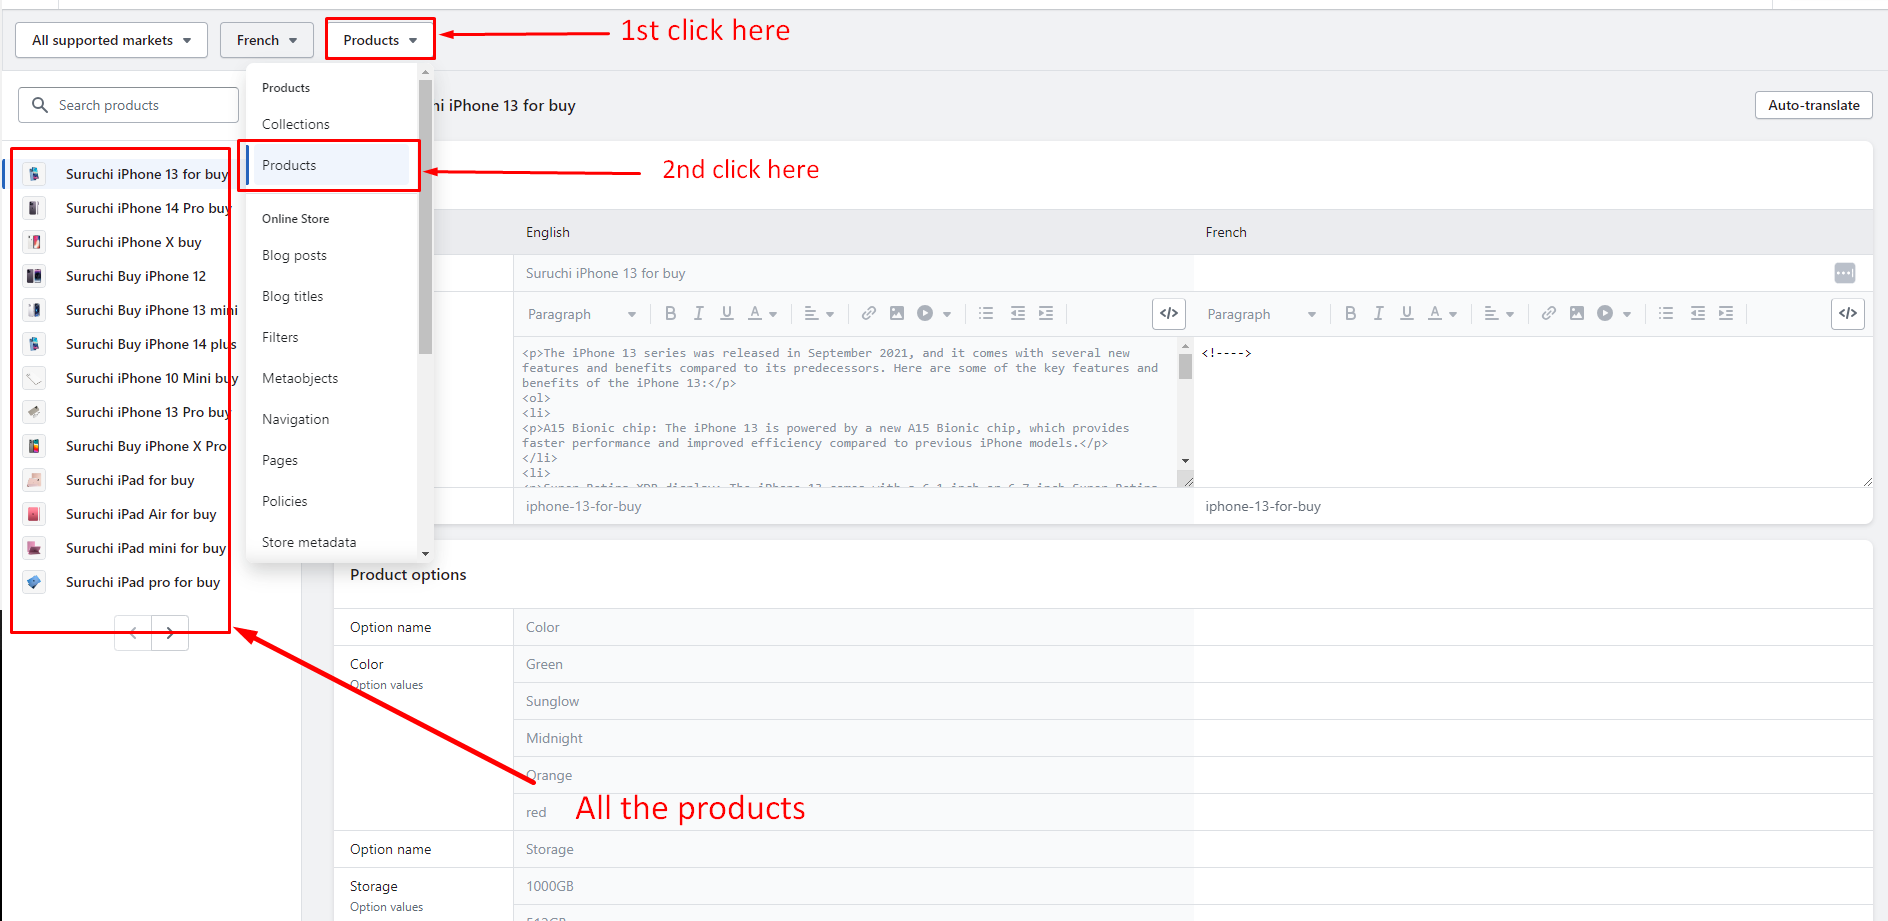Click the increase indent icon in French toolbar

1726,314
